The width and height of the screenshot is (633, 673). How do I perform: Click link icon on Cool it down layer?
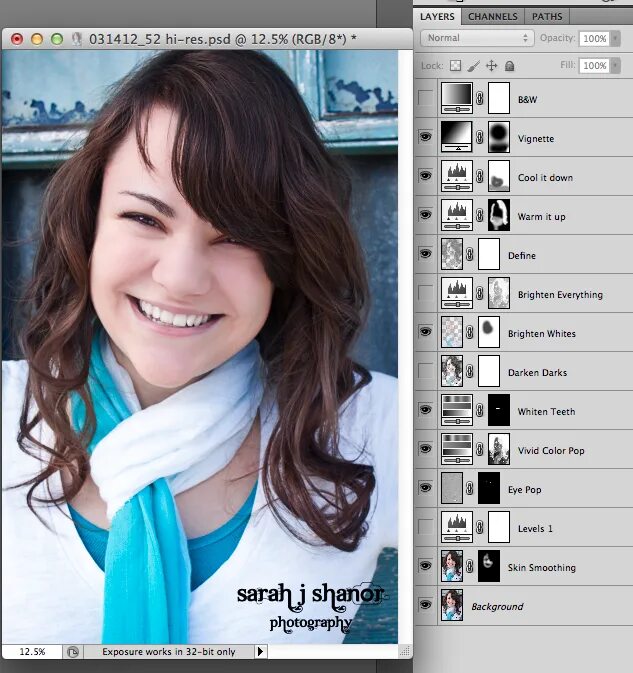point(480,176)
